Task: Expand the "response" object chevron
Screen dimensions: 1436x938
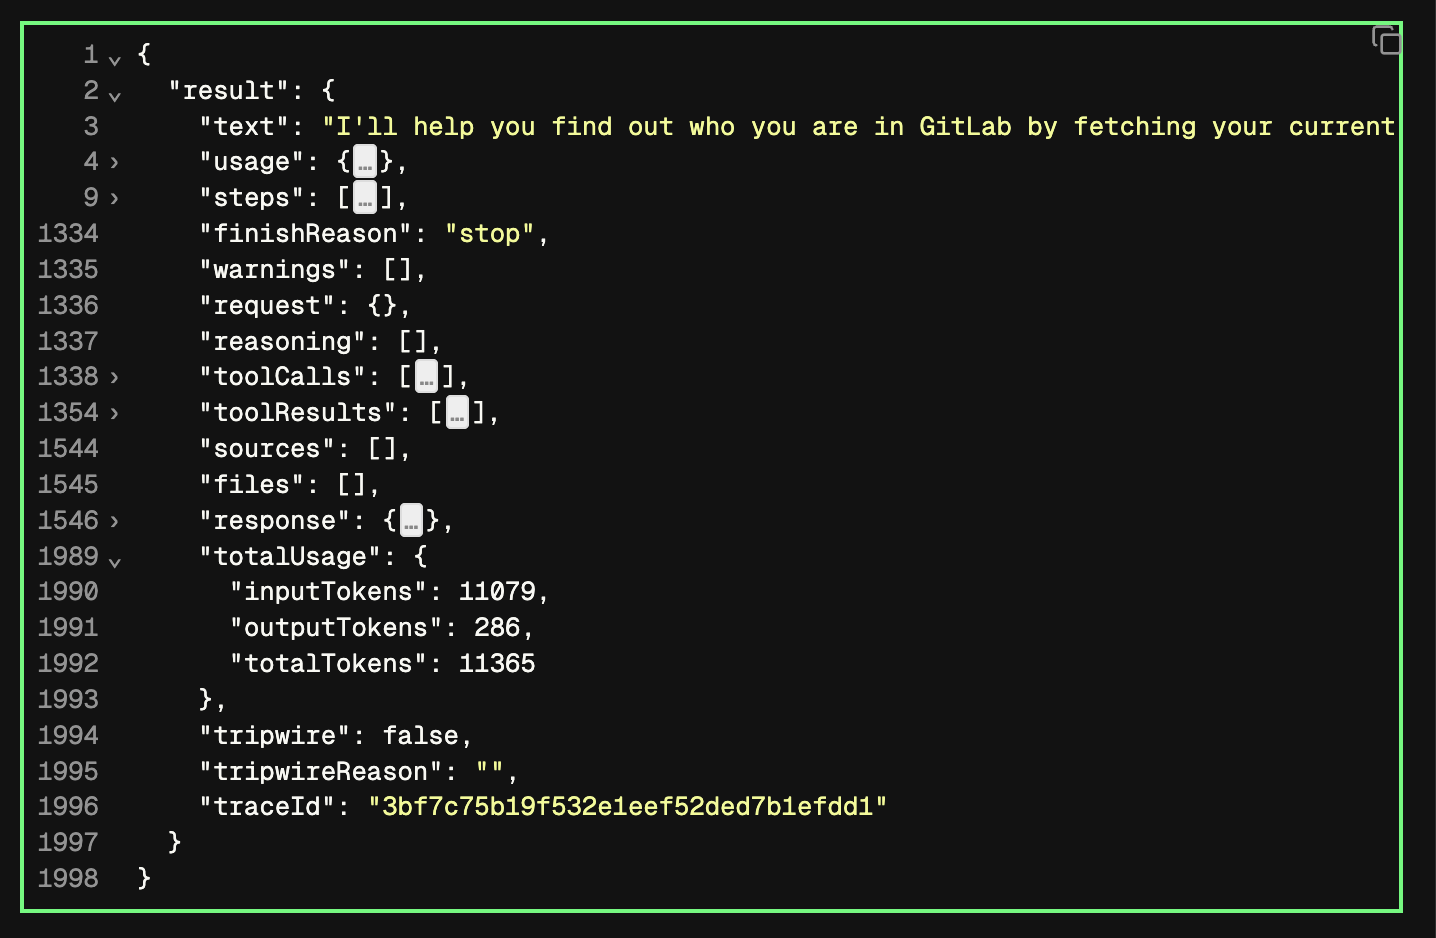Action: tap(115, 521)
